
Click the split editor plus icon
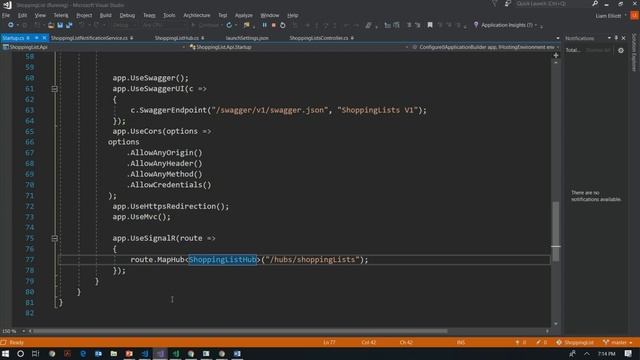[556, 55]
